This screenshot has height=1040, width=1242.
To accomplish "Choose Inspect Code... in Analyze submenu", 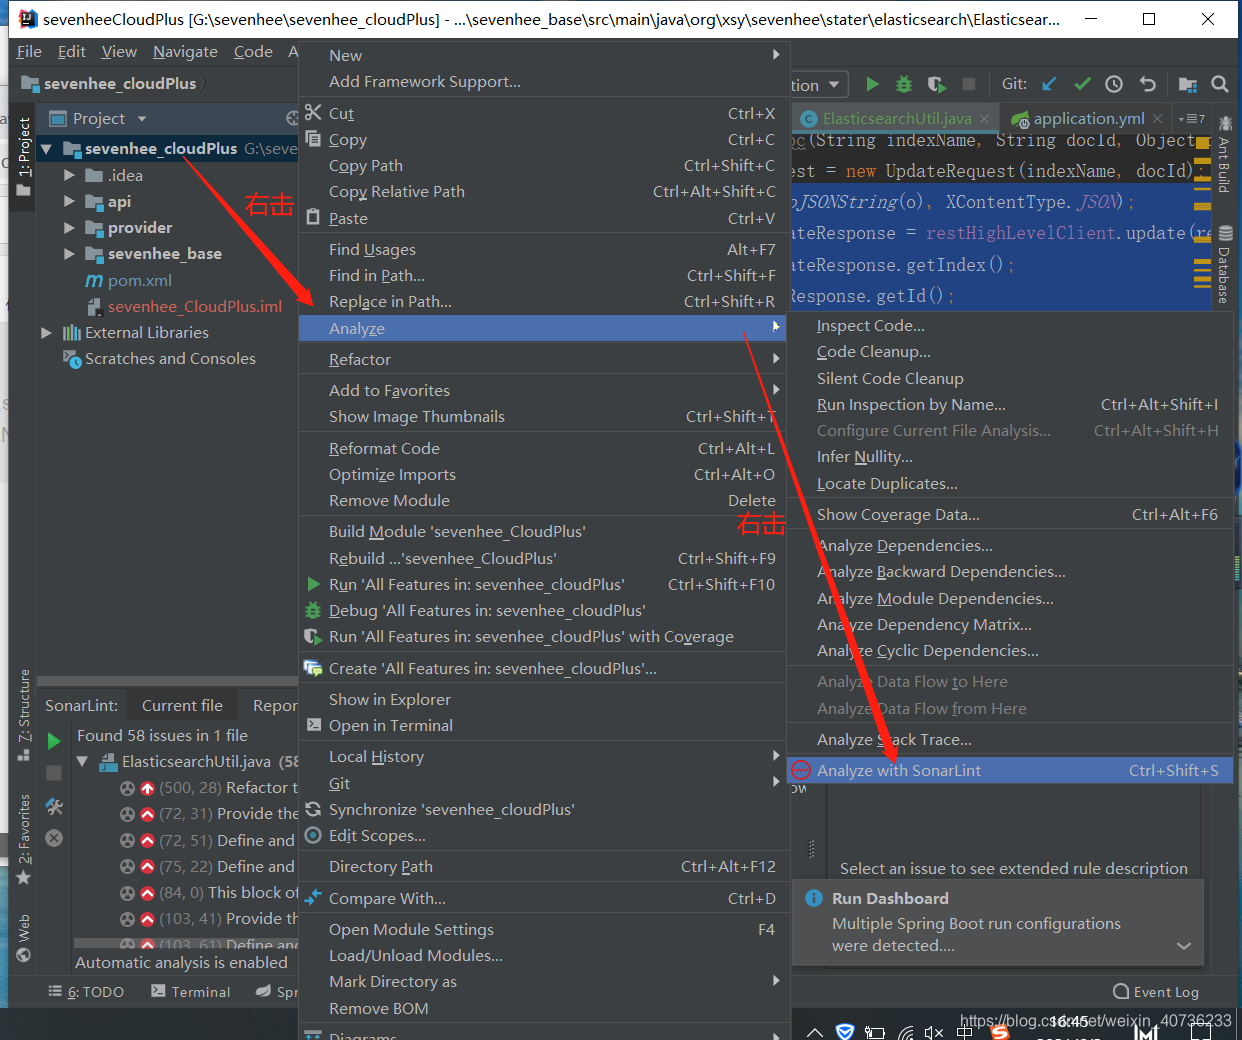I will tap(1010, 325).
